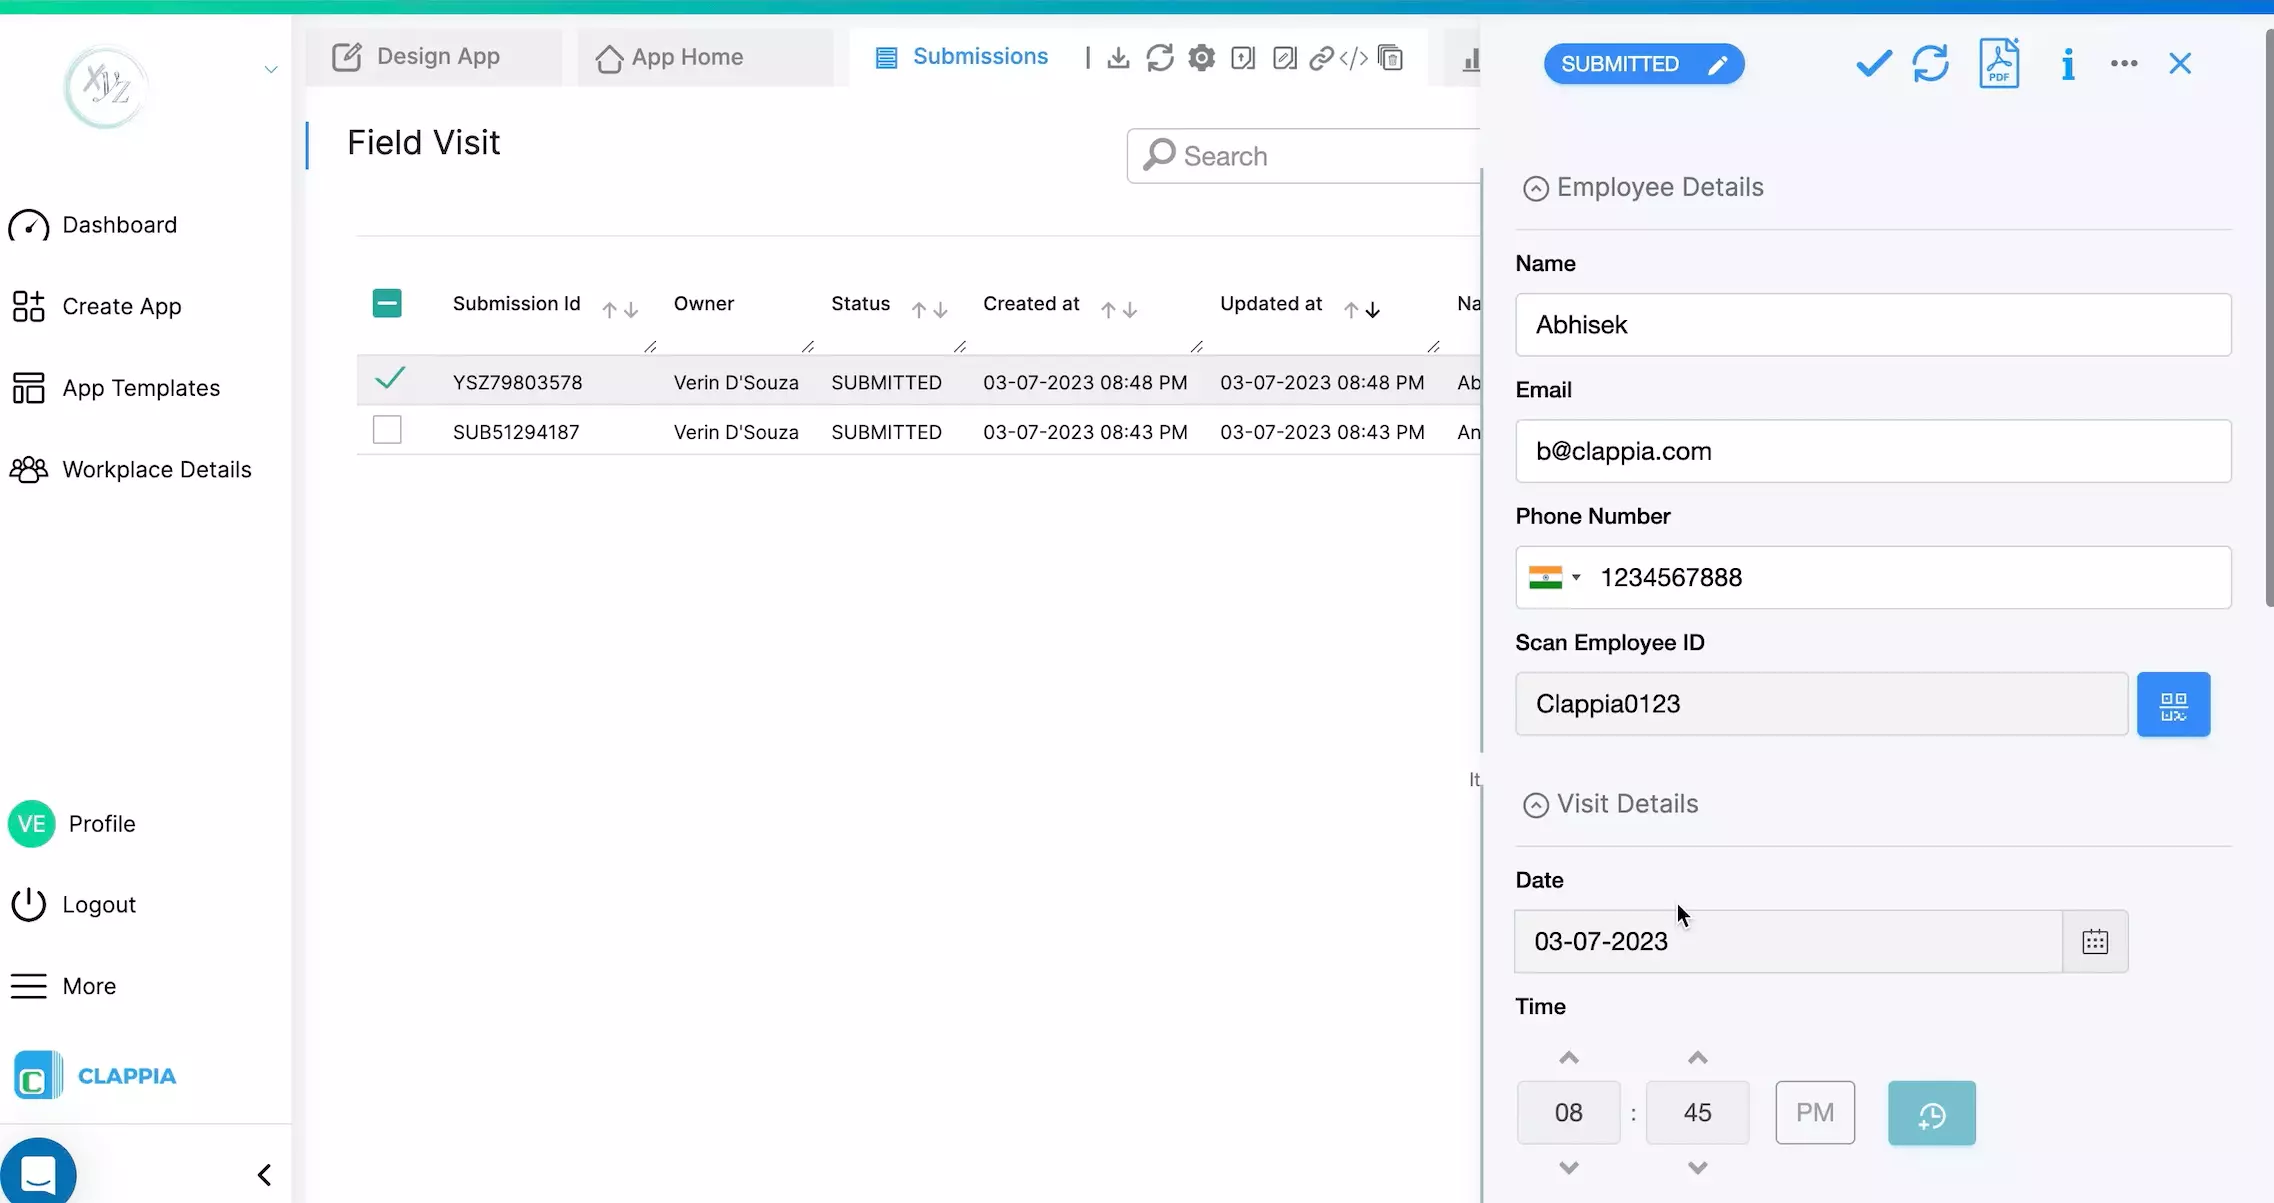Open the QR code scanner for Employee ID
The image size is (2274, 1203).
click(2173, 703)
